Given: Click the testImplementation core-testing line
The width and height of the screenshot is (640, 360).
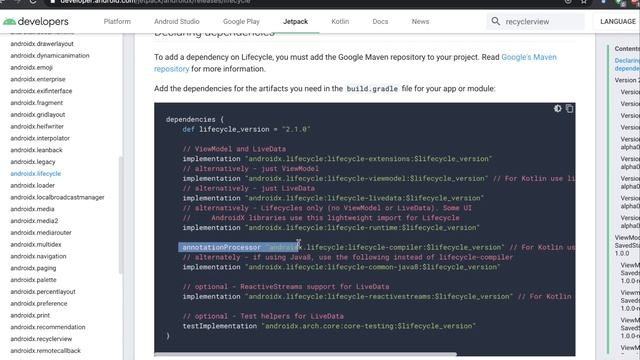Looking at the screenshot, I should 329,326.
